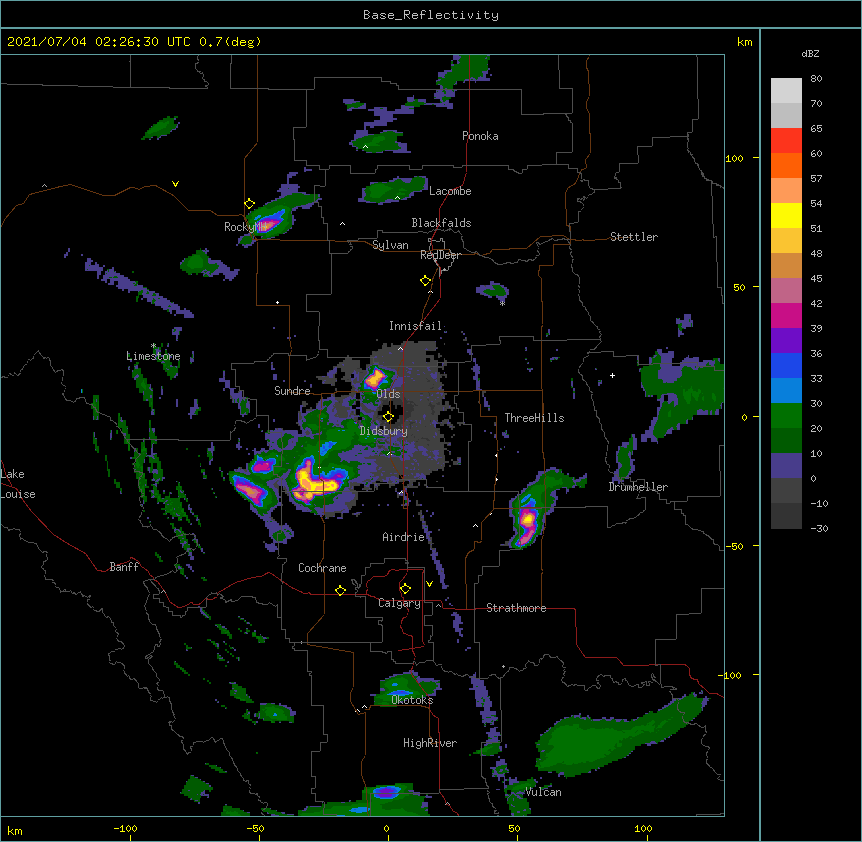The height and width of the screenshot is (842, 862).
Task: Click the storm cell core beside RockyMH
Action: [269, 224]
